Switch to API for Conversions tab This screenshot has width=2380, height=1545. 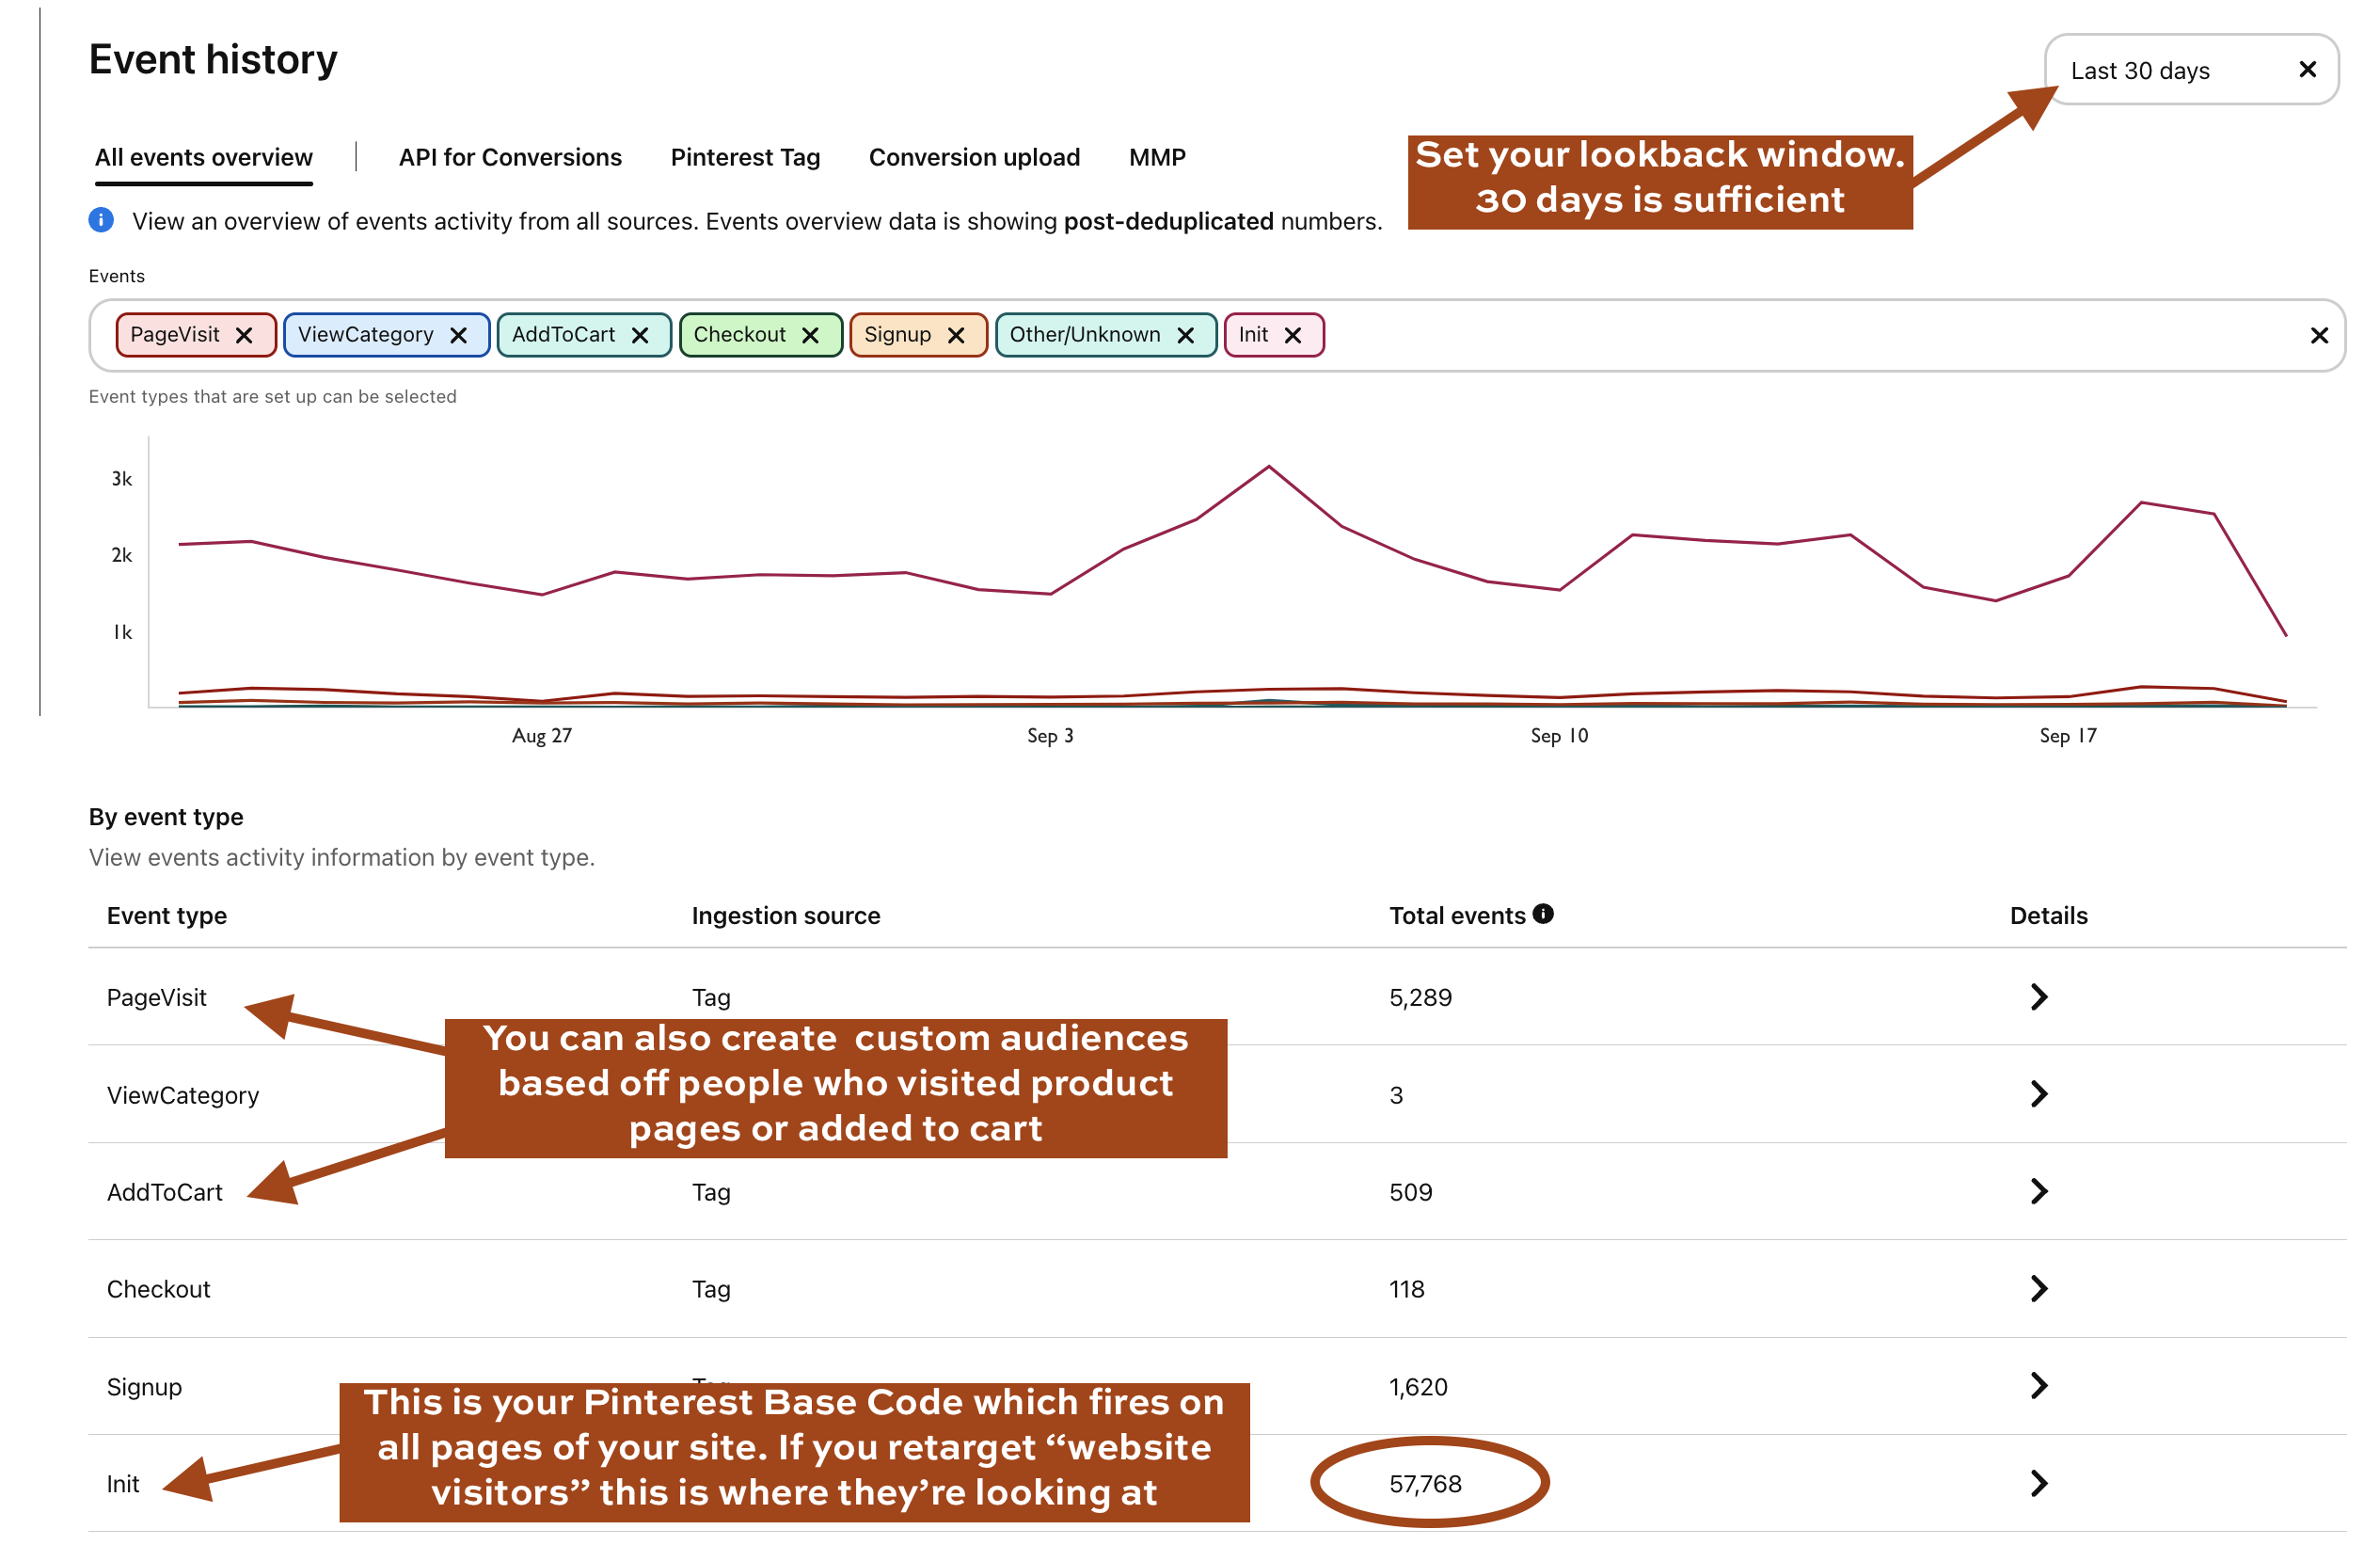(510, 157)
